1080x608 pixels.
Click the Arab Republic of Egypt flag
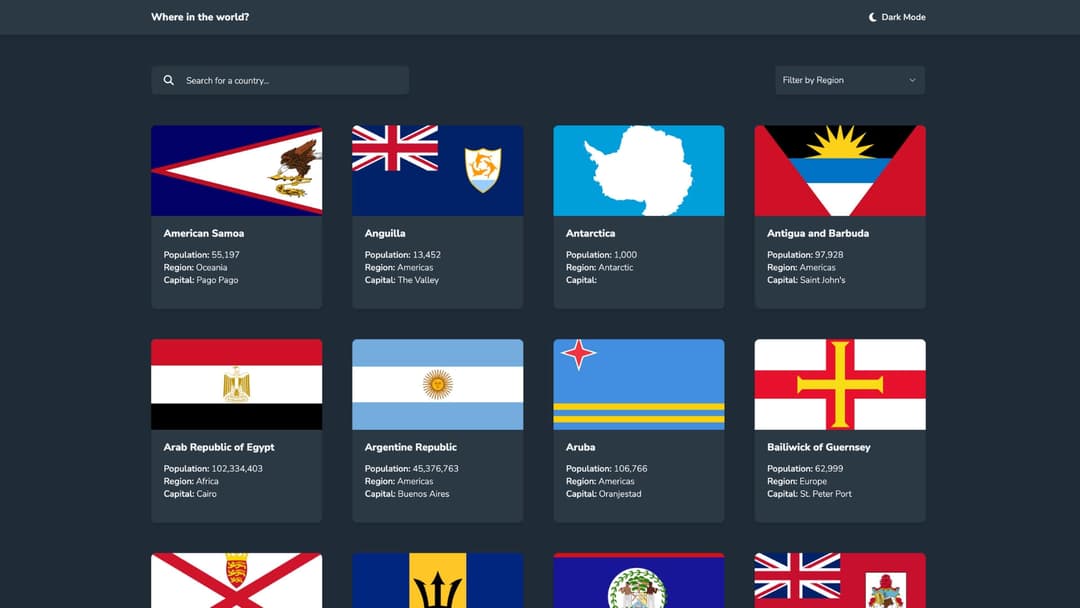coord(236,384)
